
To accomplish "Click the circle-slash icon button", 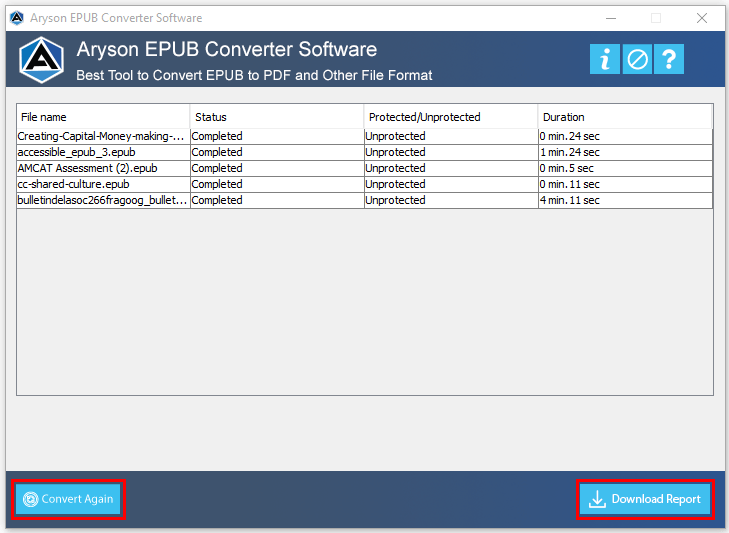I will point(637,59).
